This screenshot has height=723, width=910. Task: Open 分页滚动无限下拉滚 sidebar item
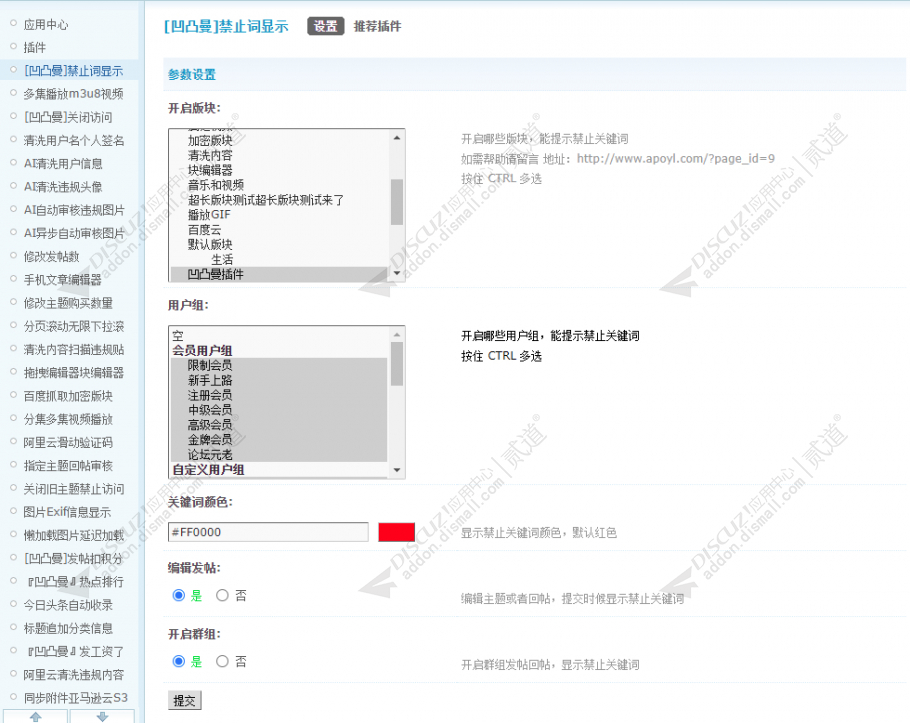74,326
